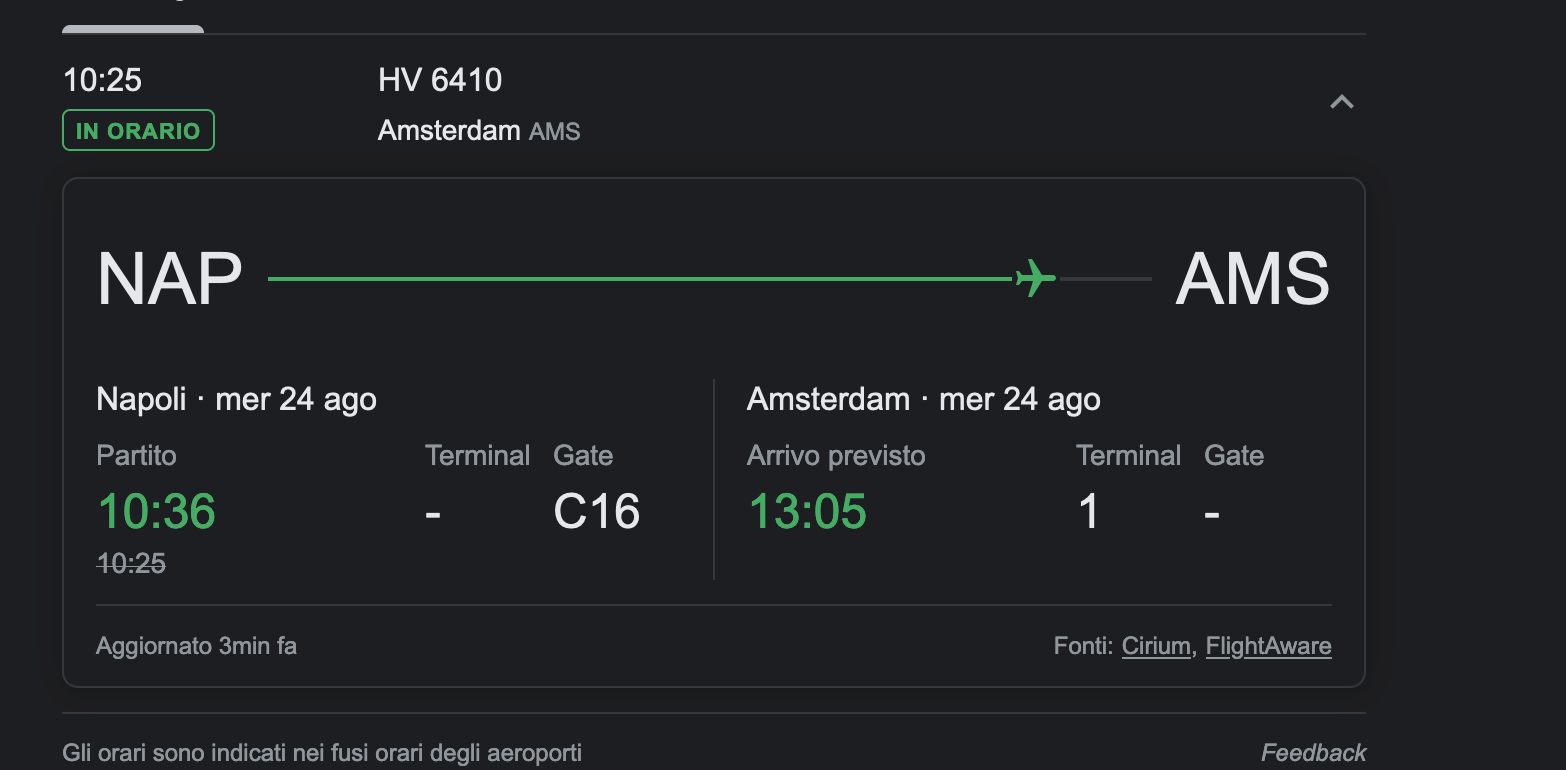Click the gray remaining route segment
This screenshot has height=770, width=1566.
tap(1105, 278)
